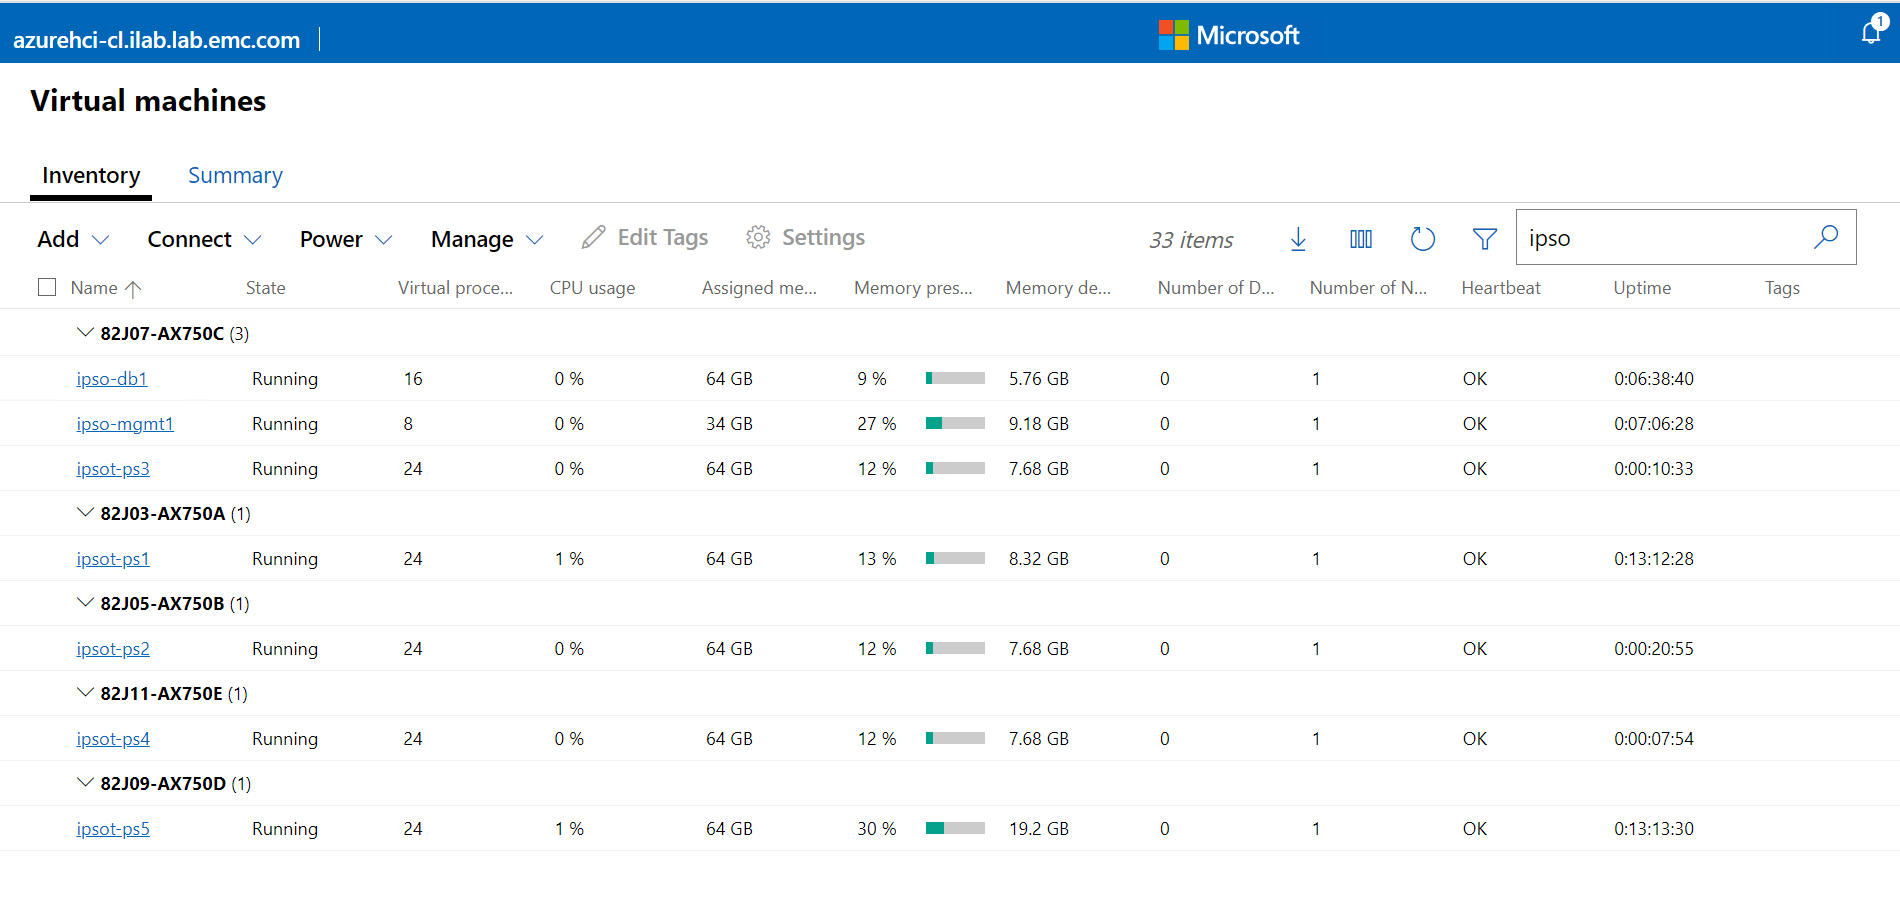This screenshot has height=906, width=1900.
Task: Switch to the Inventory tab
Action: 91,175
